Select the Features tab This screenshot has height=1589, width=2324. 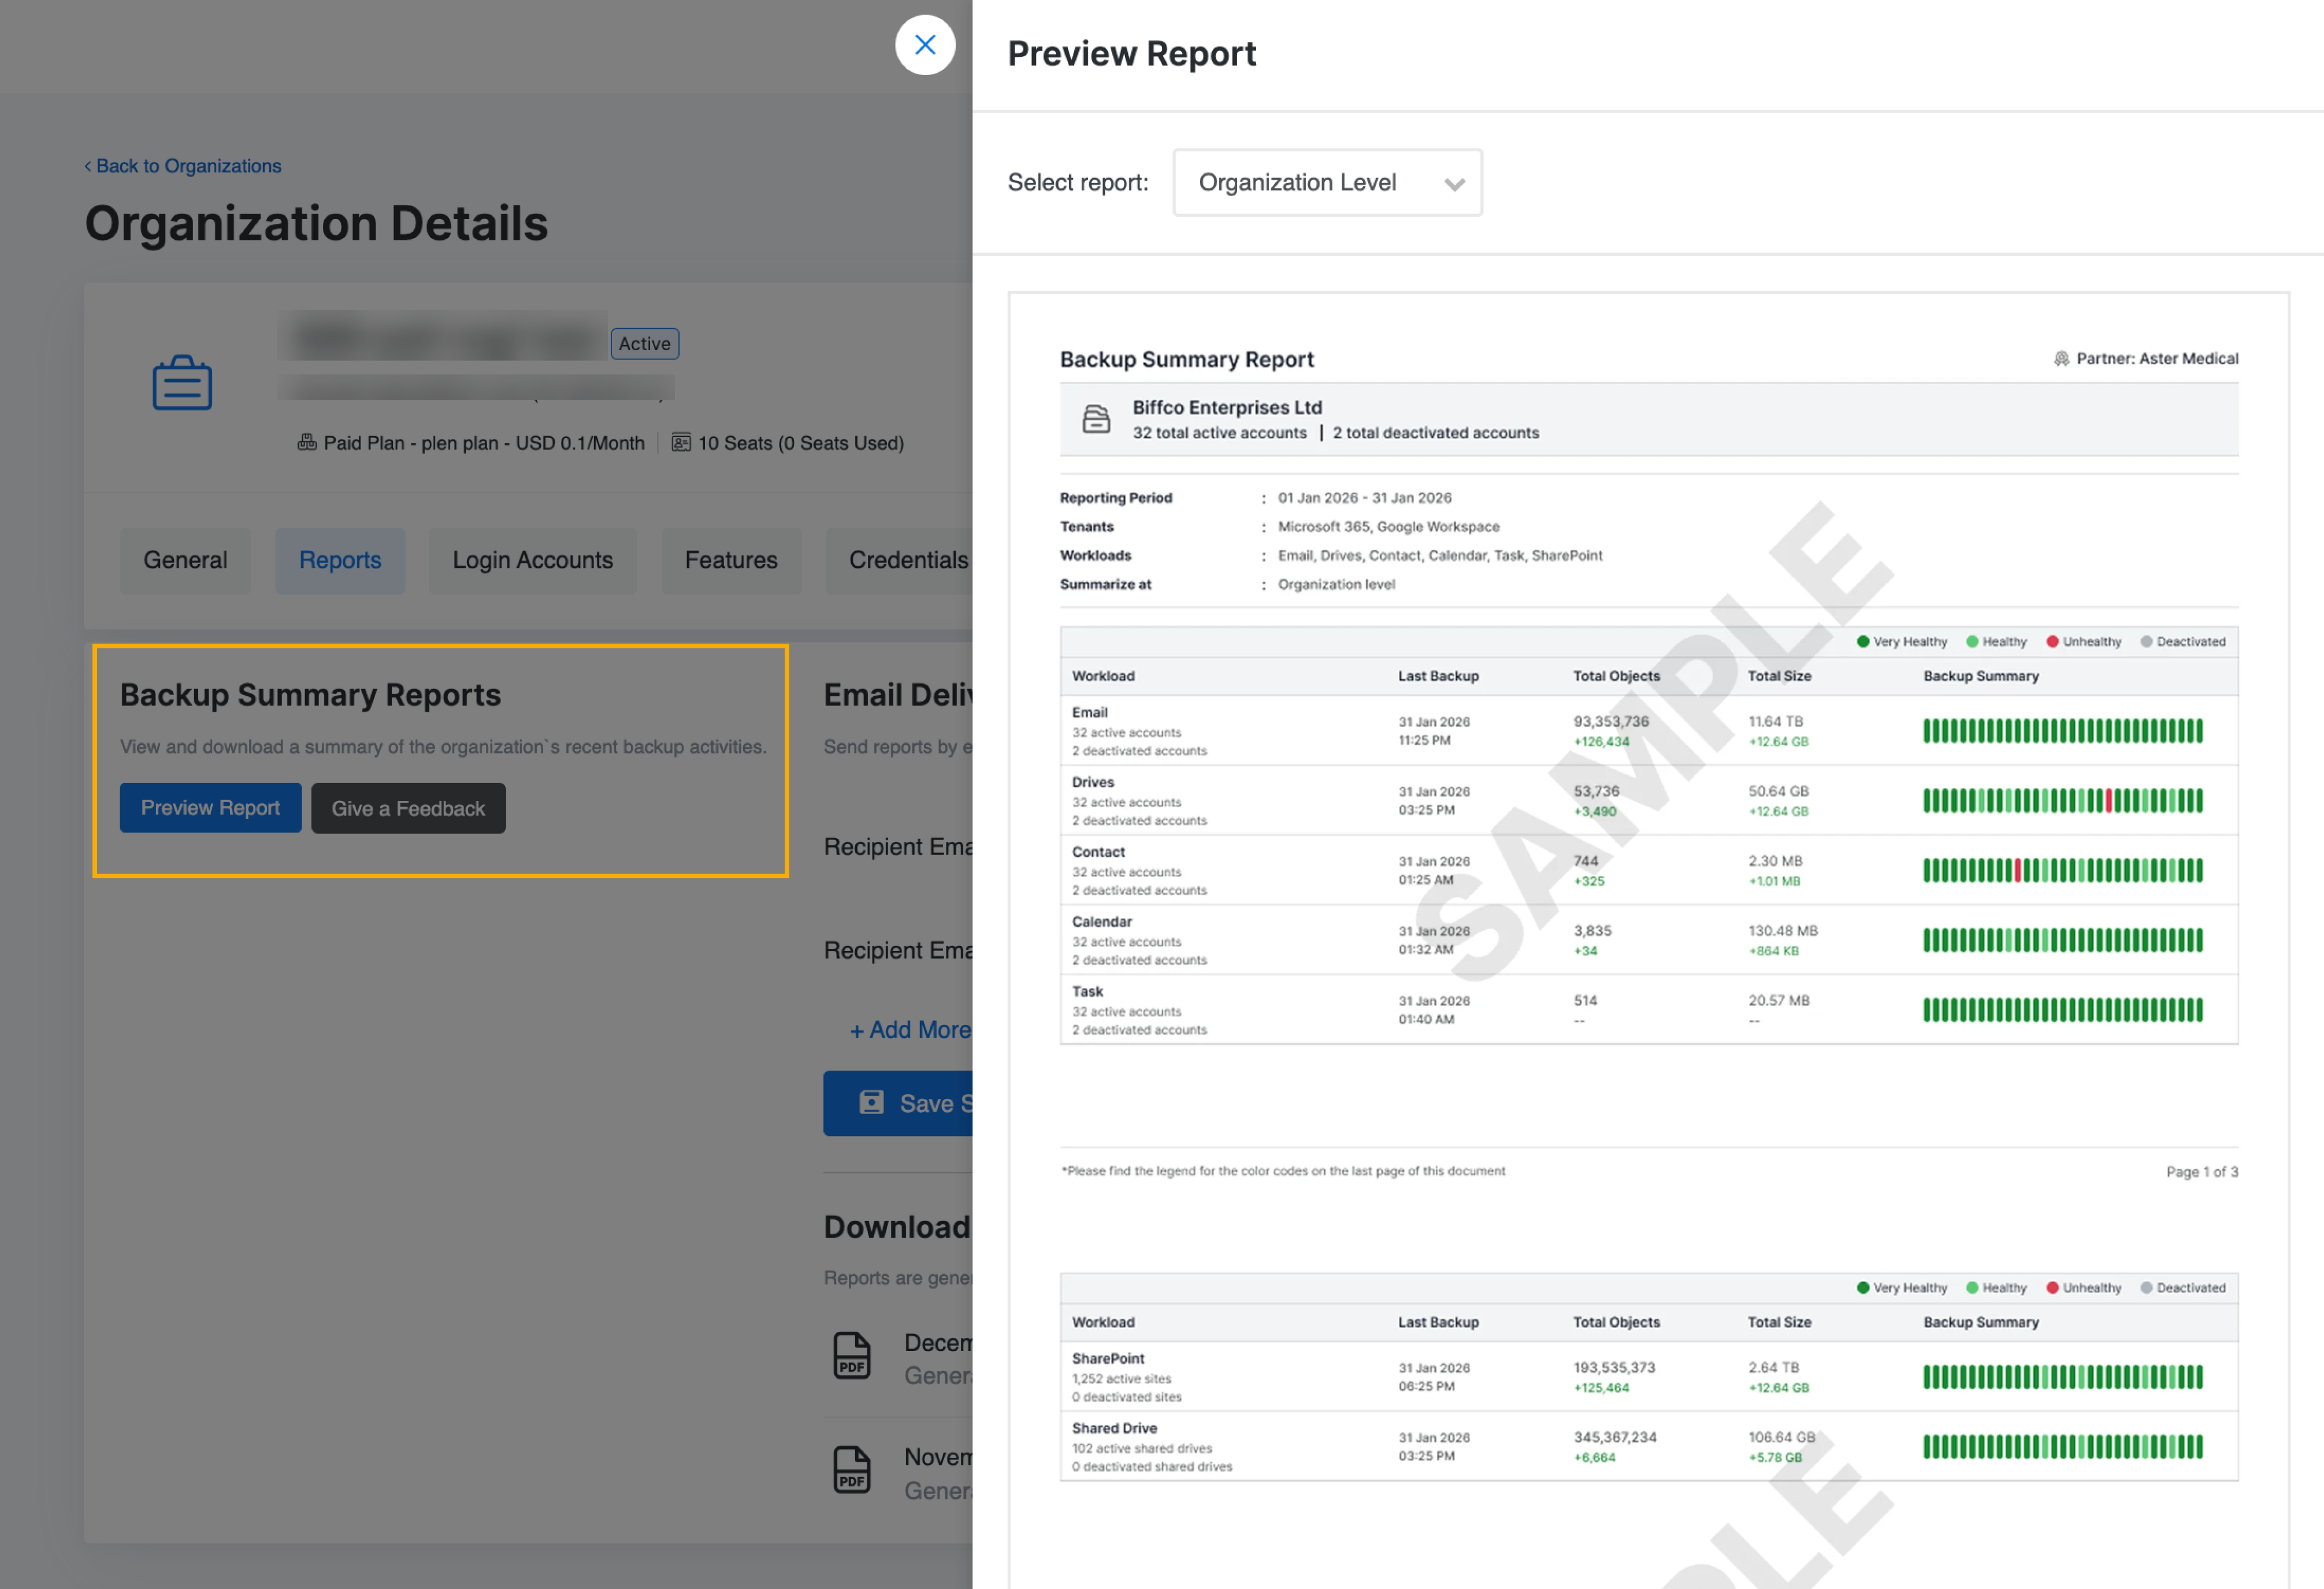731,560
